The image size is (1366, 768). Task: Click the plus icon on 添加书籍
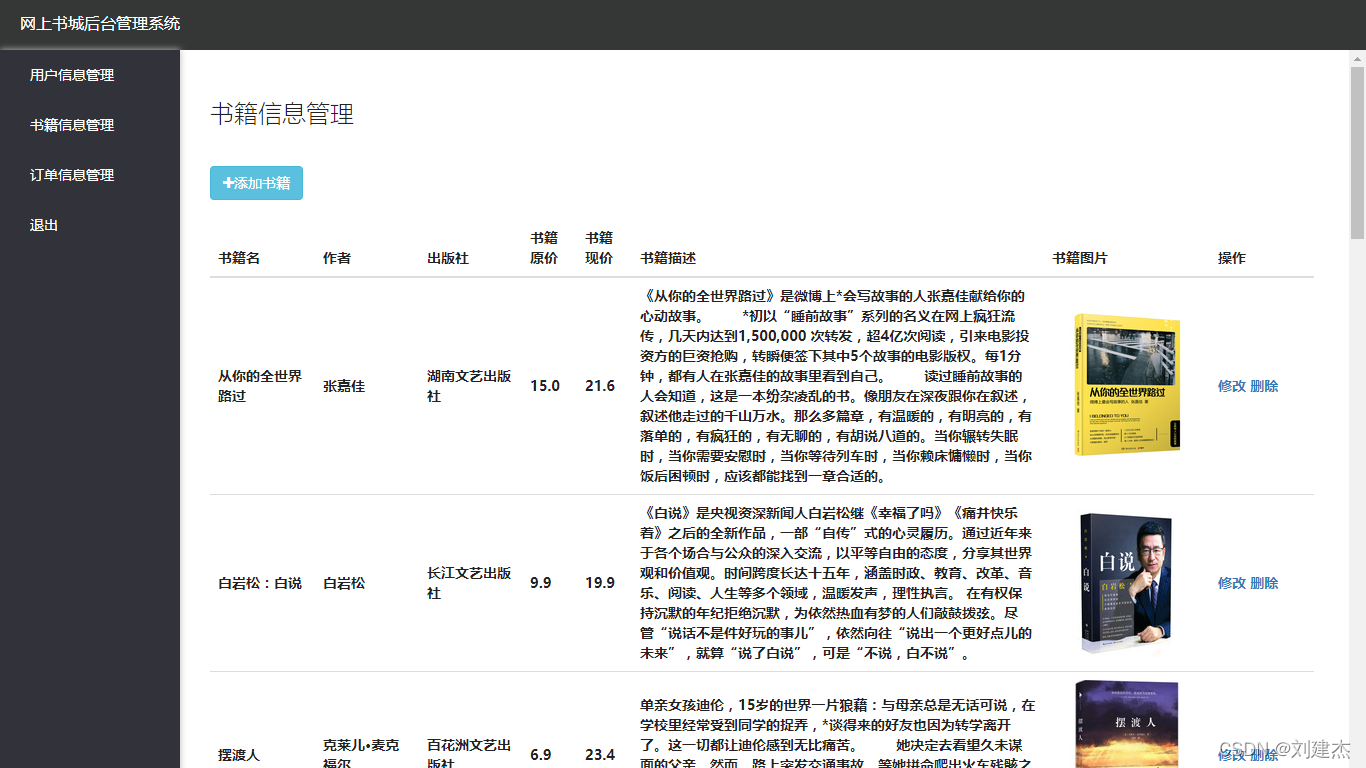(x=228, y=183)
